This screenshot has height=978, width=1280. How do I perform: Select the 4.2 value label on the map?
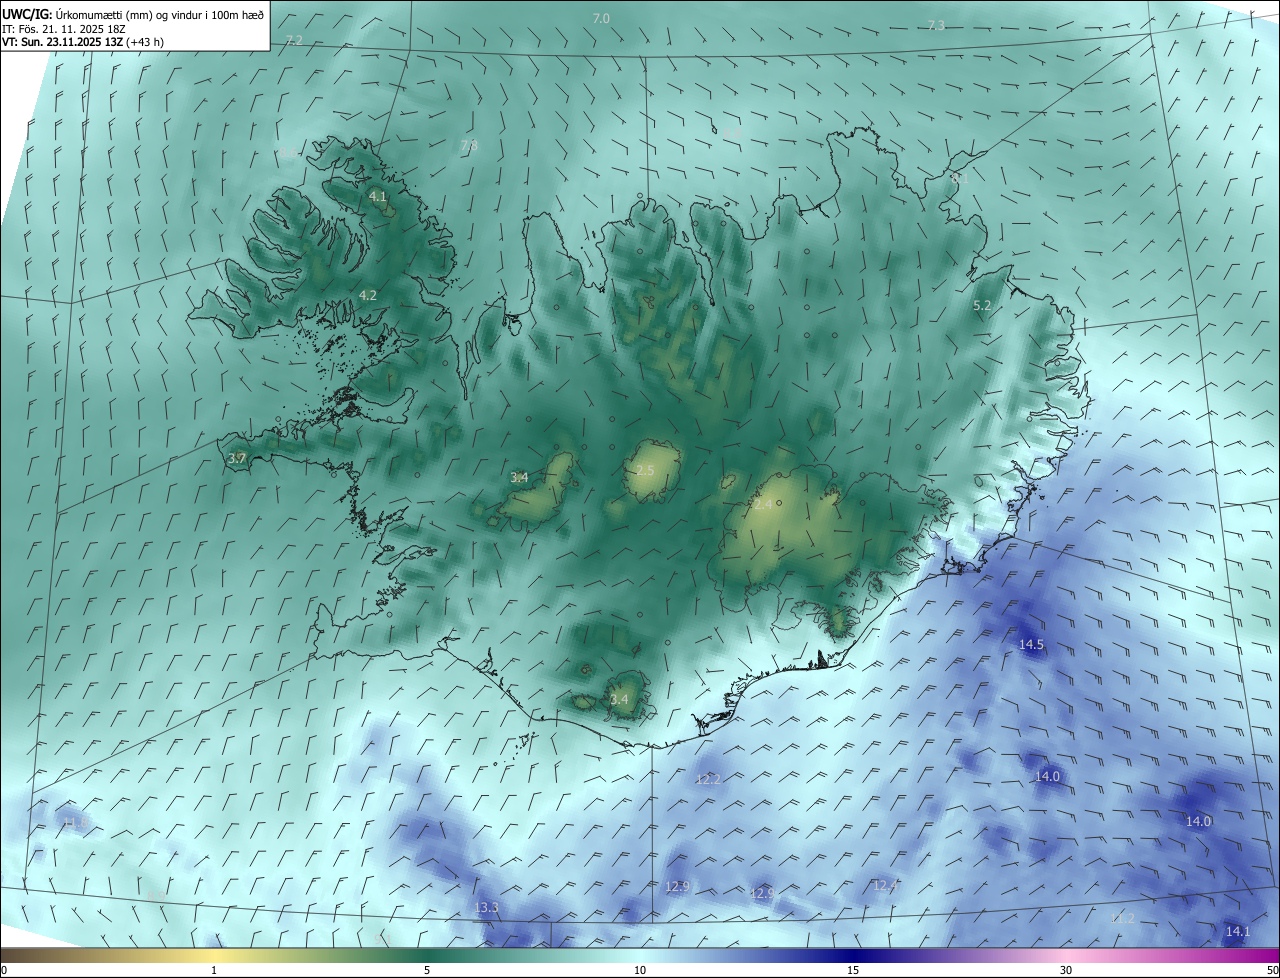pos(368,295)
